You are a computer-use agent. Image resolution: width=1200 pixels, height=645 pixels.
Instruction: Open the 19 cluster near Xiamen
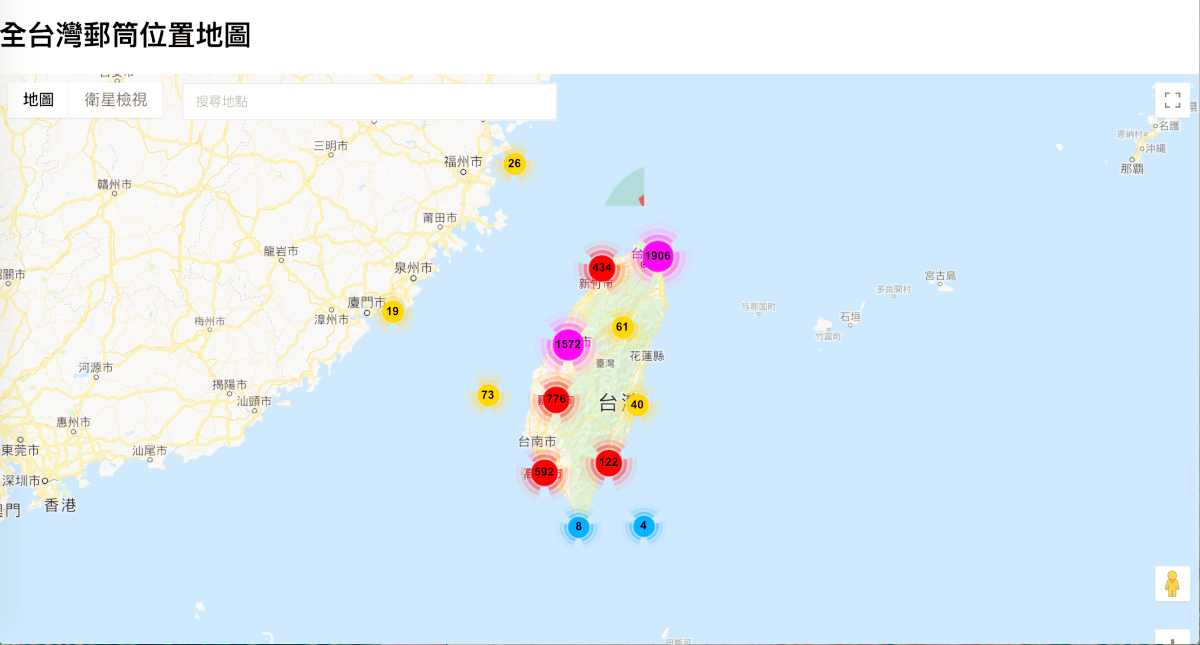(x=393, y=312)
